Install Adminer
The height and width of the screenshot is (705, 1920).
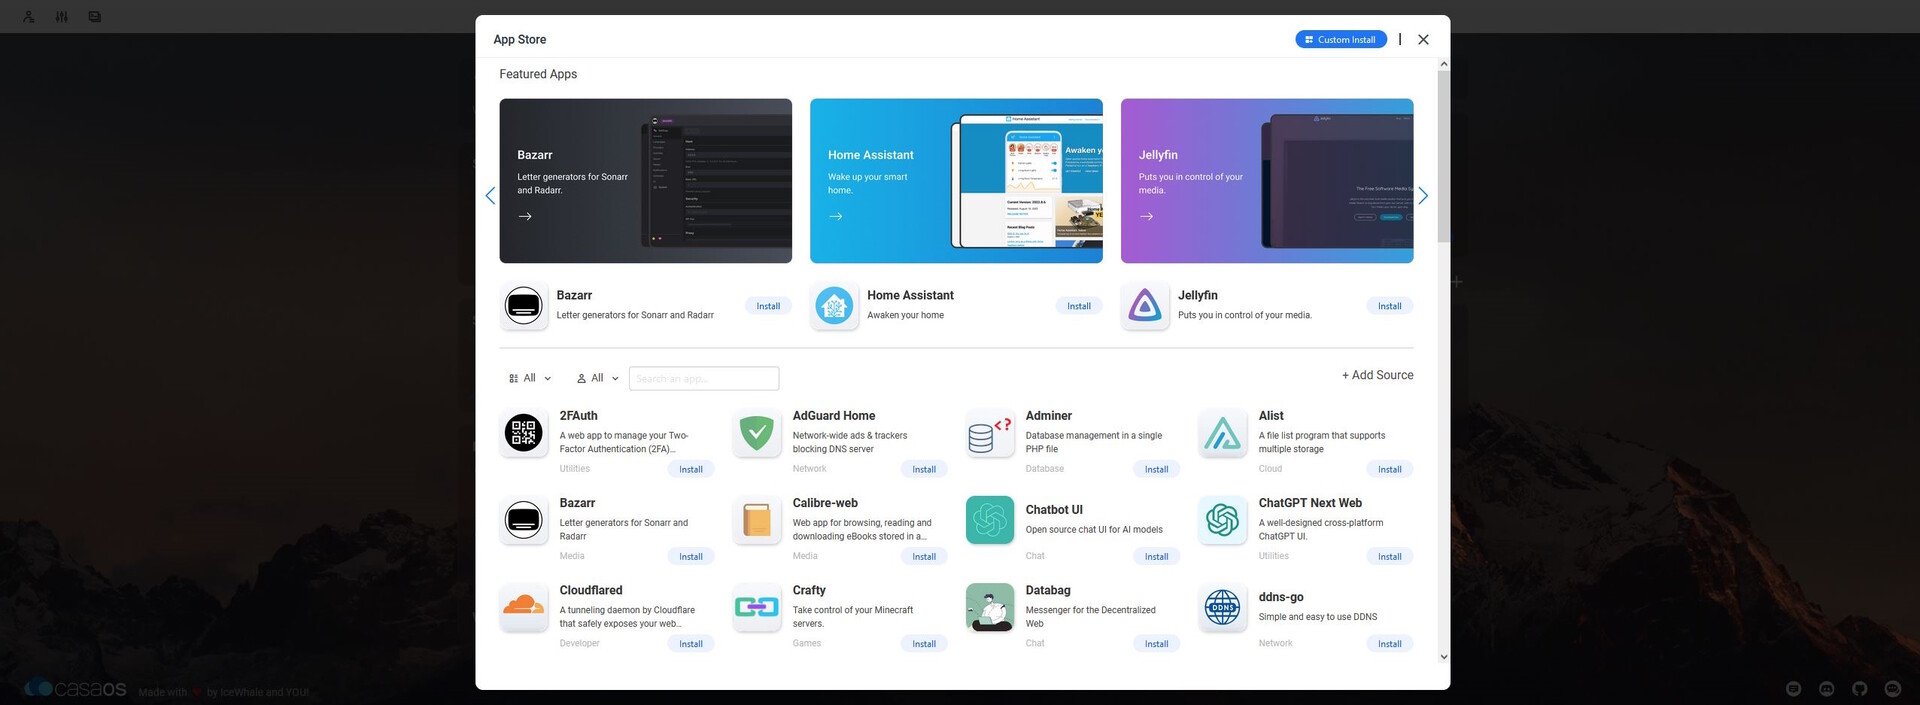[x=1156, y=469]
